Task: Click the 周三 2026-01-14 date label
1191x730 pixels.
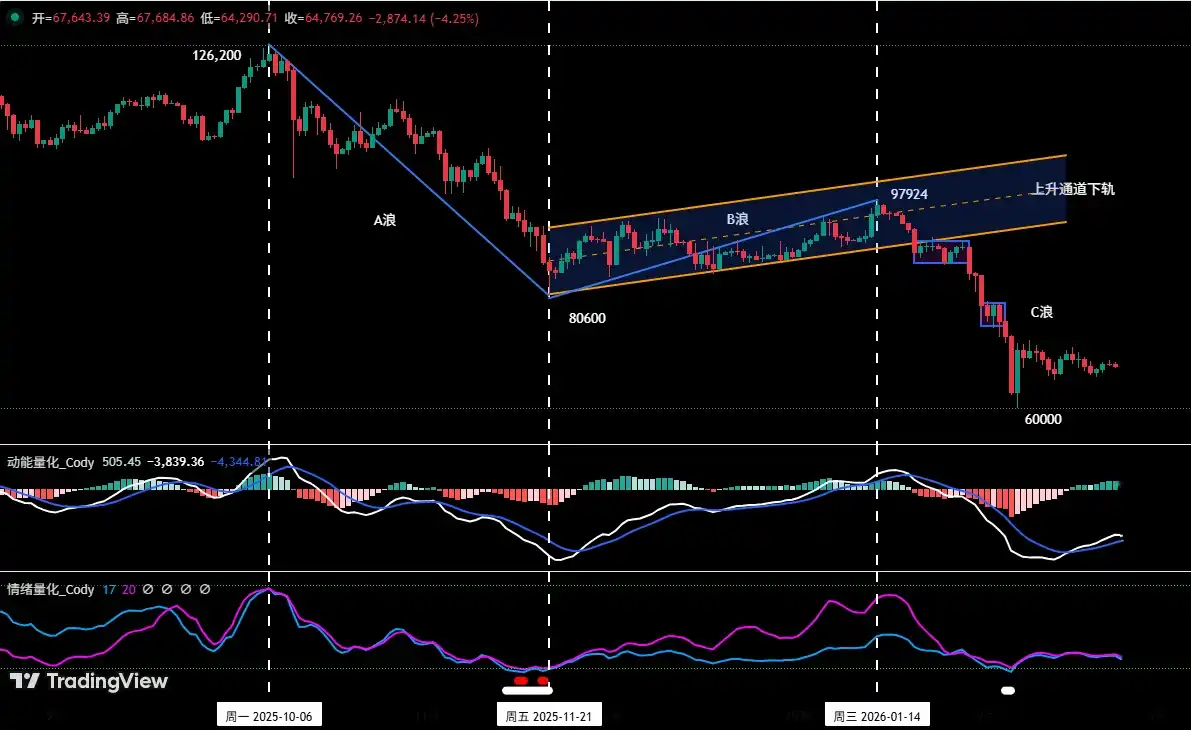Action: [x=877, y=716]
